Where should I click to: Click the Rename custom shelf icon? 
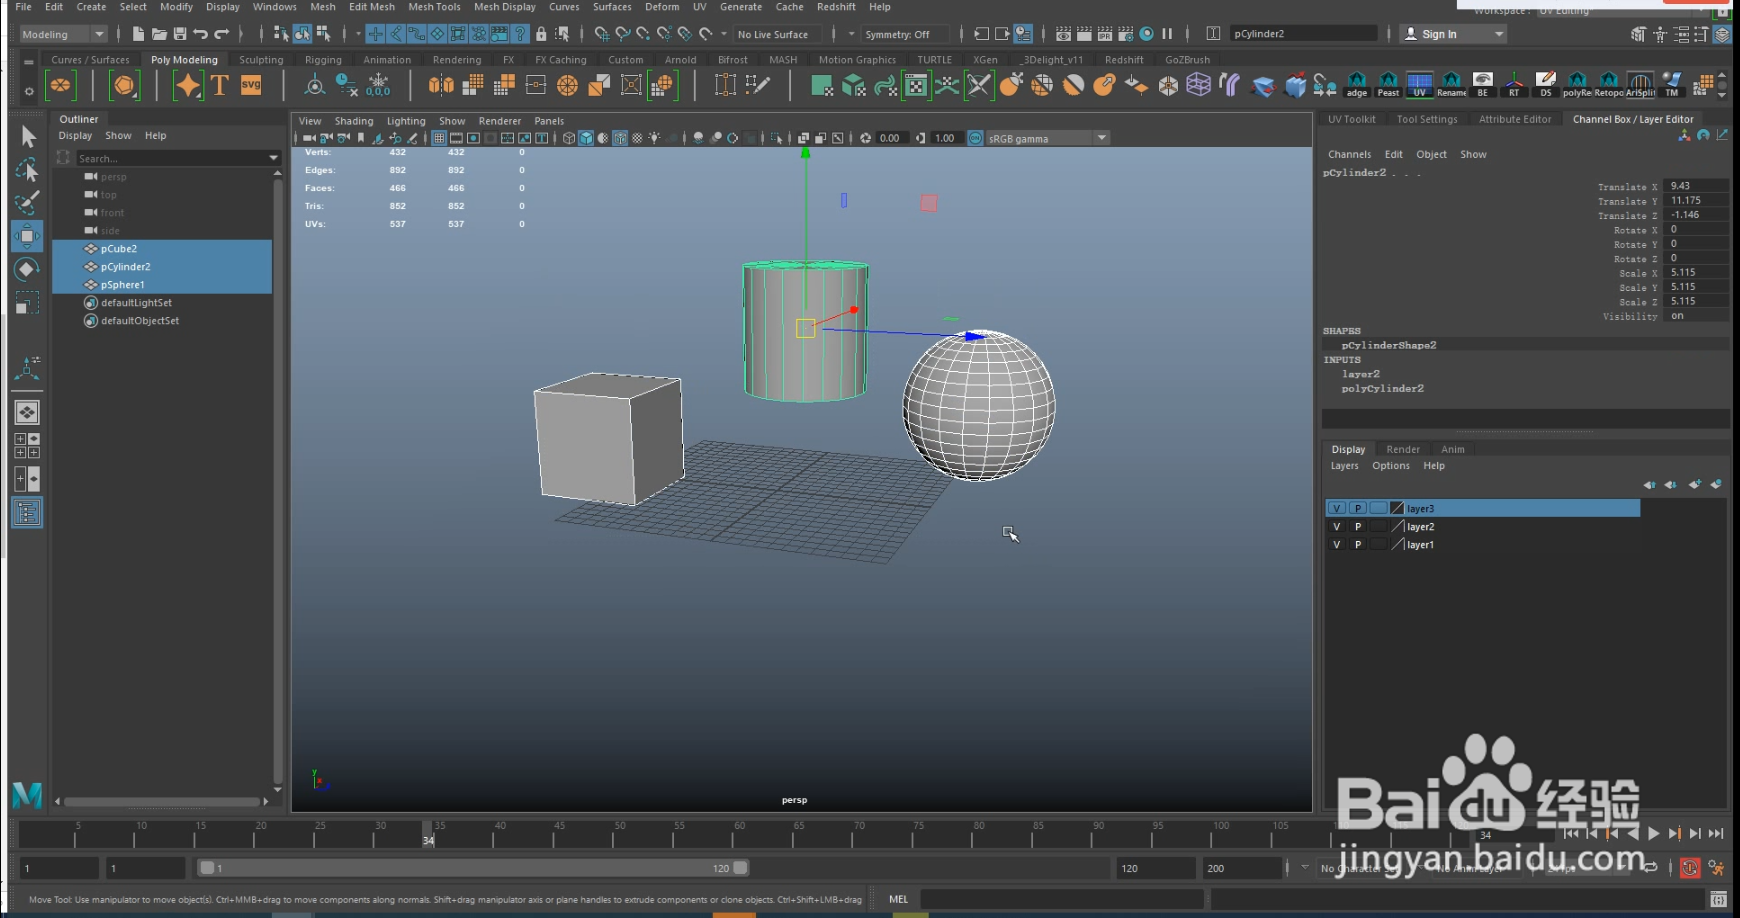click(1451, 86)
